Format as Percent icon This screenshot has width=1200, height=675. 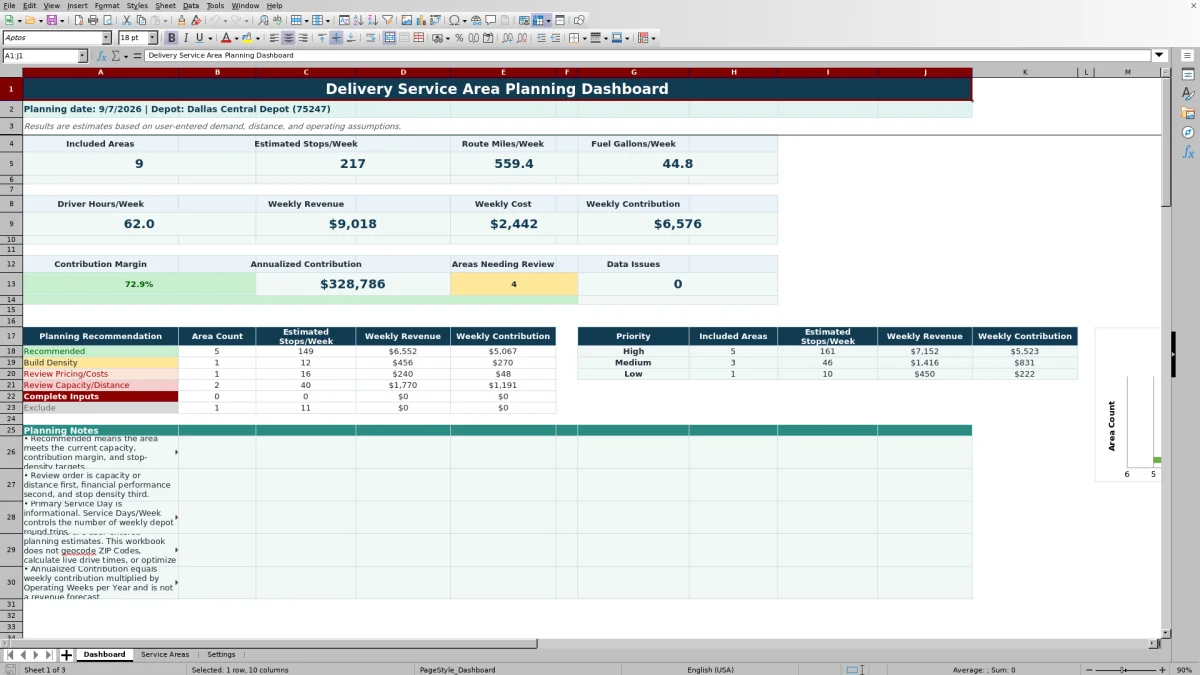pyautogui.click(x=459, y=38)
